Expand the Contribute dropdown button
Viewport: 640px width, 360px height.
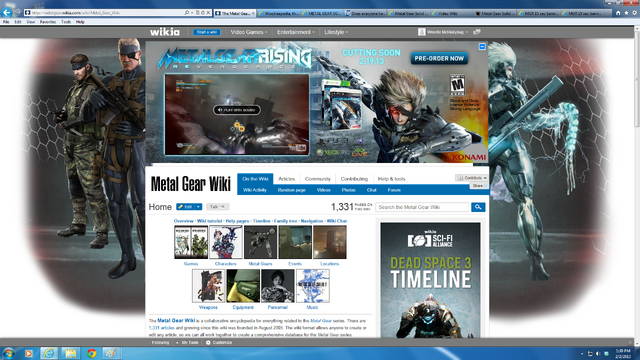[x=471, y=178]
